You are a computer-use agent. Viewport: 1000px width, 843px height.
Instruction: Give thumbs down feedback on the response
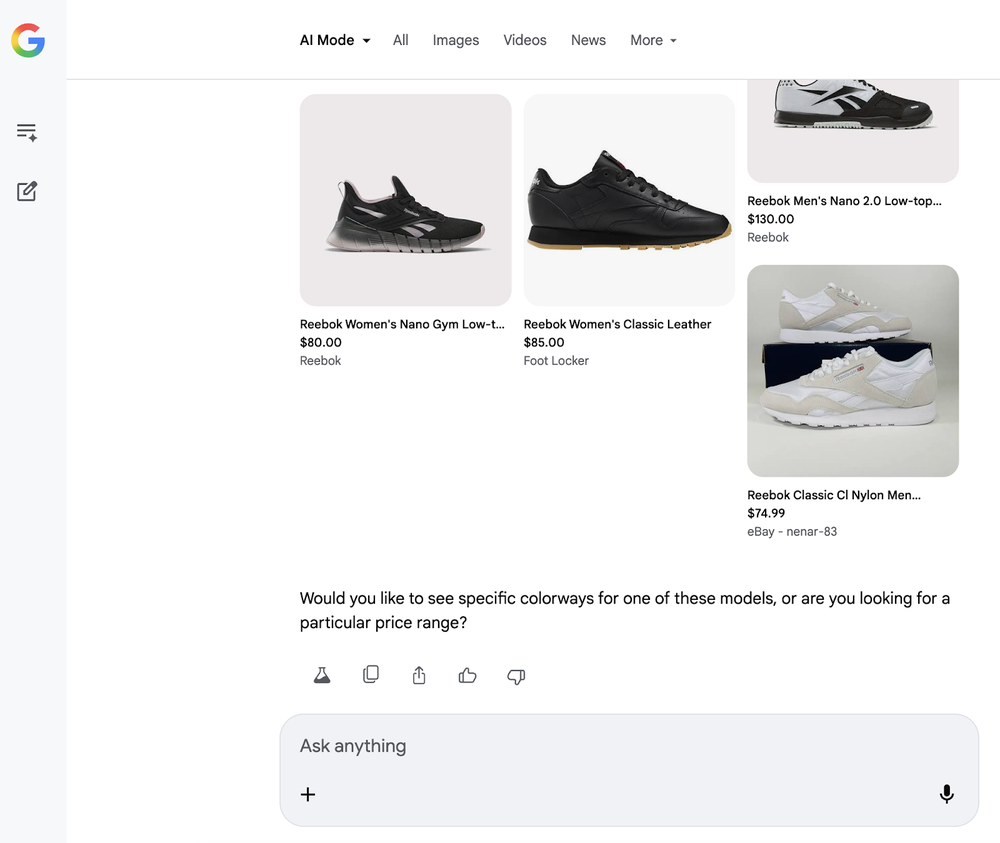516,677
